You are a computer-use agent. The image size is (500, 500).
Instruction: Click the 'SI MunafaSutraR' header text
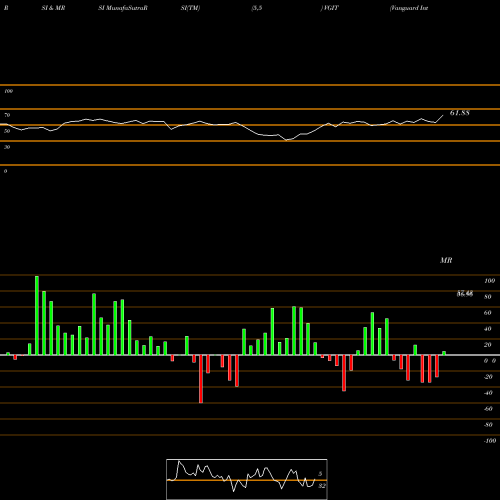[123, 8]
